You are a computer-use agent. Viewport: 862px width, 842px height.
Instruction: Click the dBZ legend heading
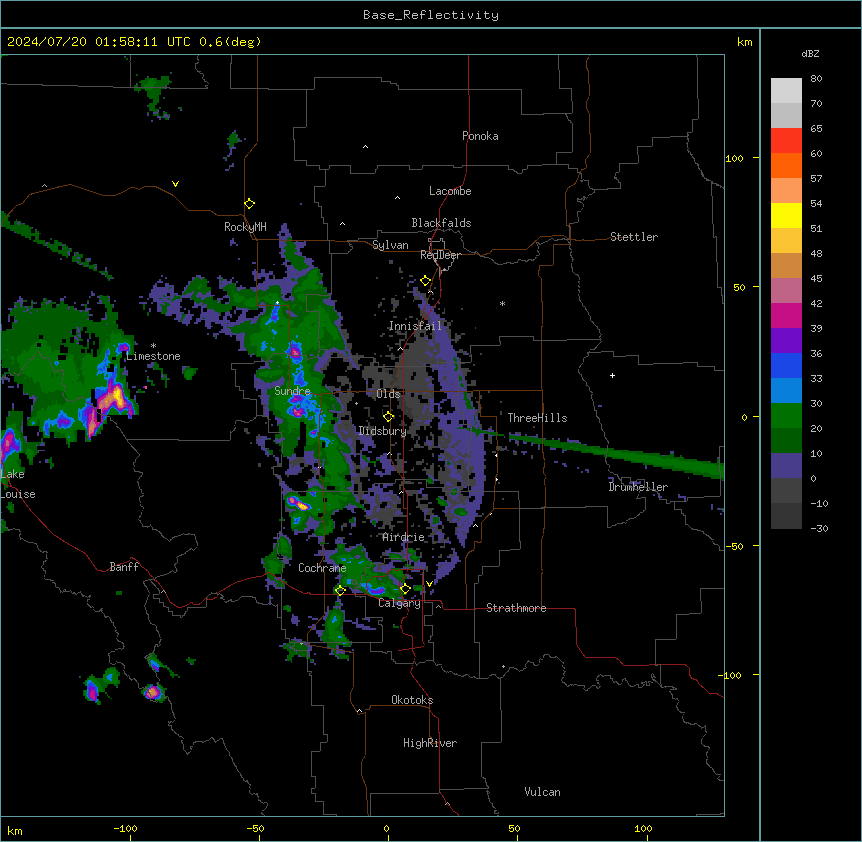[810, 53]
